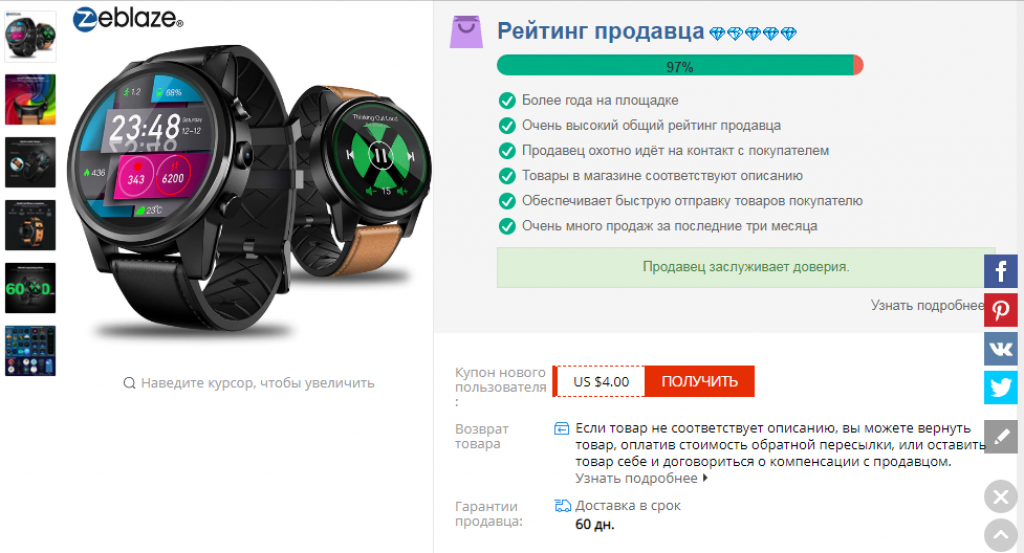The image size is (1024, 553).
Task: Select the first watch pair thumbnail
Action: coord(30,37)
